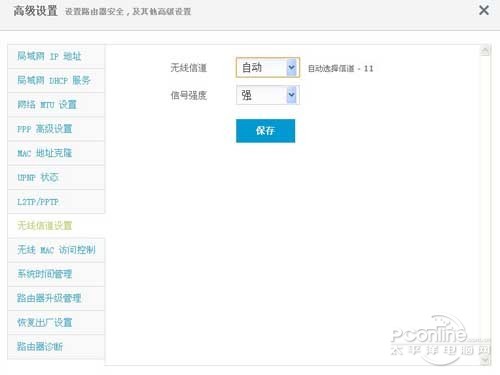Open 无线 MAC 访问控制 settings

tap(56, 250)
